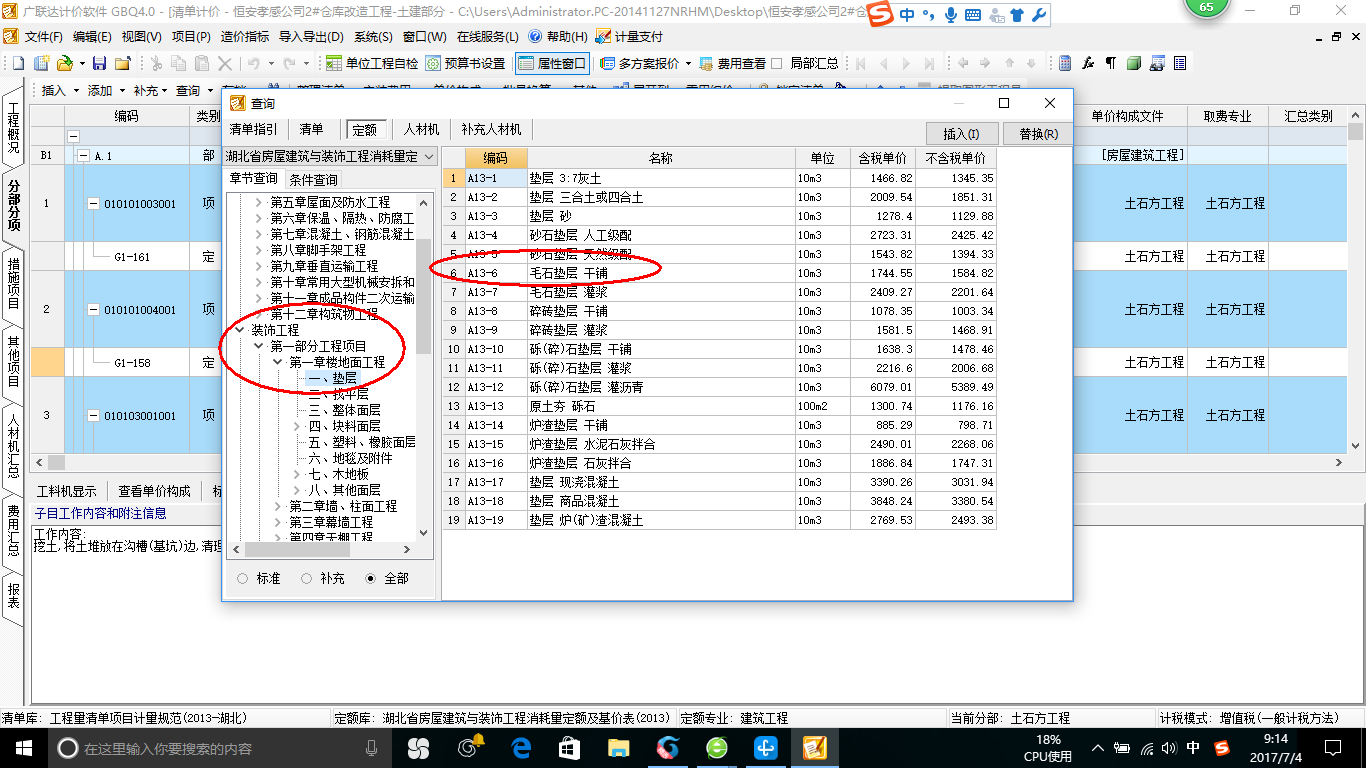This screenshot has width=1366, height=768.
Task: Select the 标准 radio button
Action: point(243,578)
